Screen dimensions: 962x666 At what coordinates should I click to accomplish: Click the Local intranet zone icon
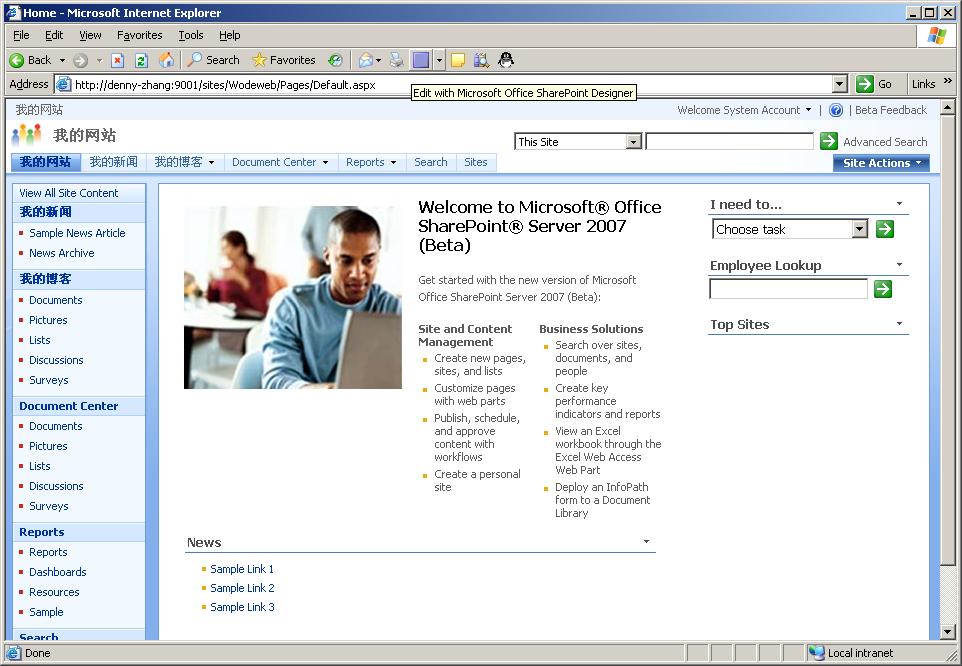pyautogui.click(x=816, y=653)
